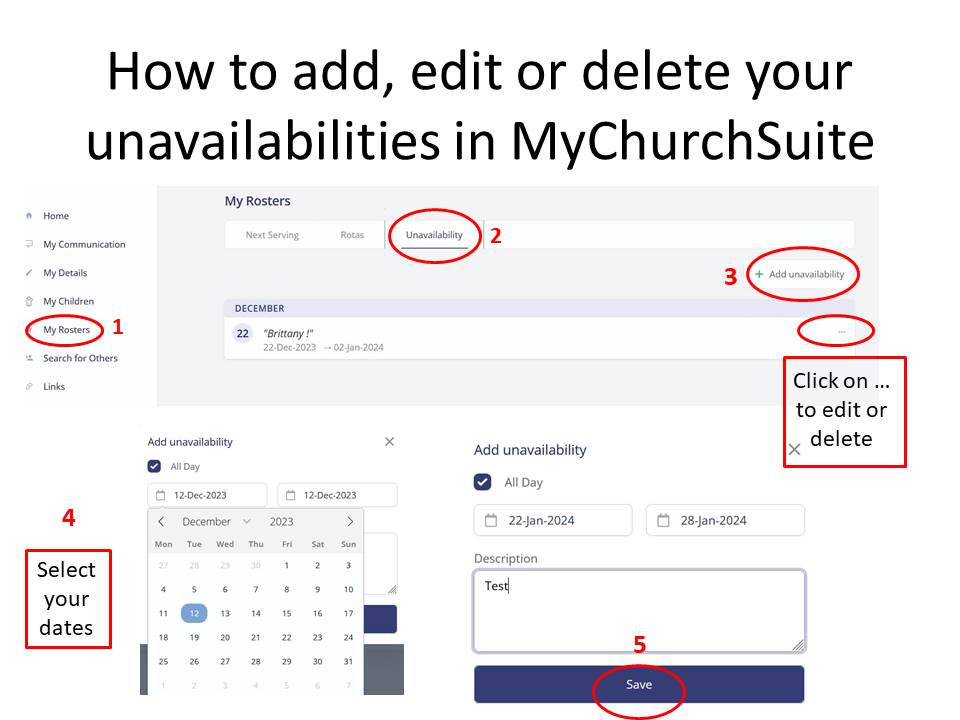Click the Home house icon
The image size is (960, 720).
click(29, 216)
